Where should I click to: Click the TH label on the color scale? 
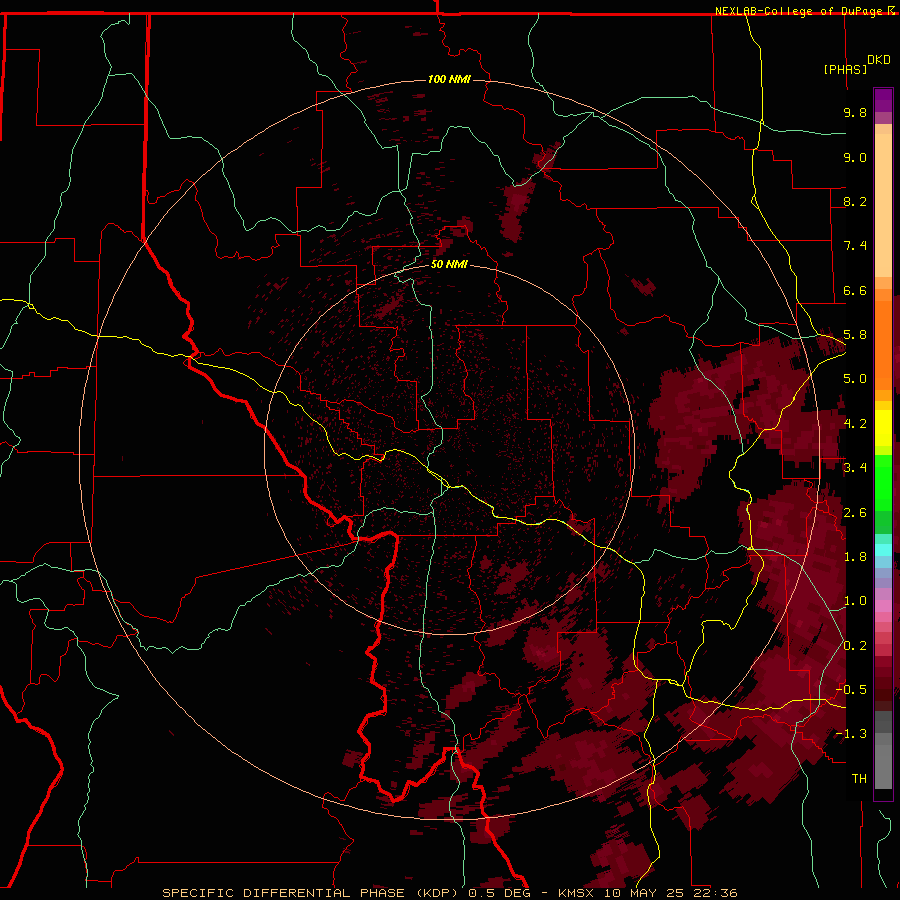[859, 779]
